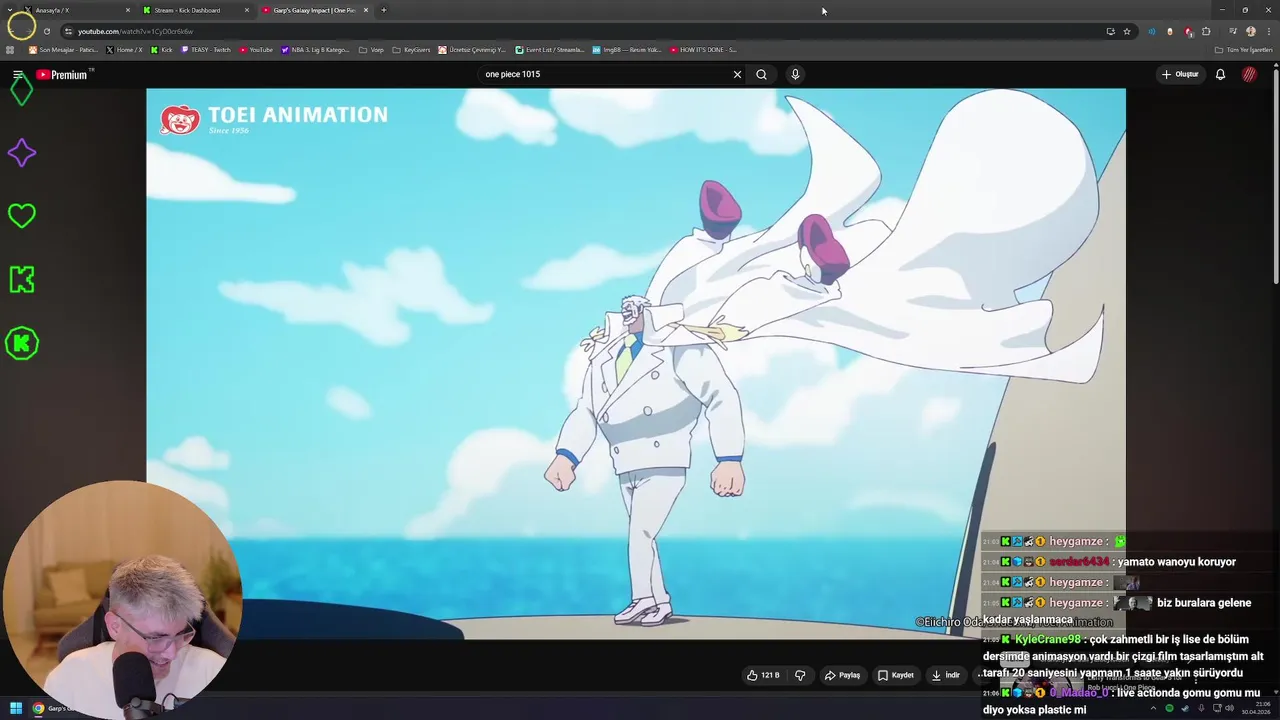This screenshot has height=720, width=1280.
Task: Open 'Event List / Streamla...' bookmark
Action: [x=550, y=50]
